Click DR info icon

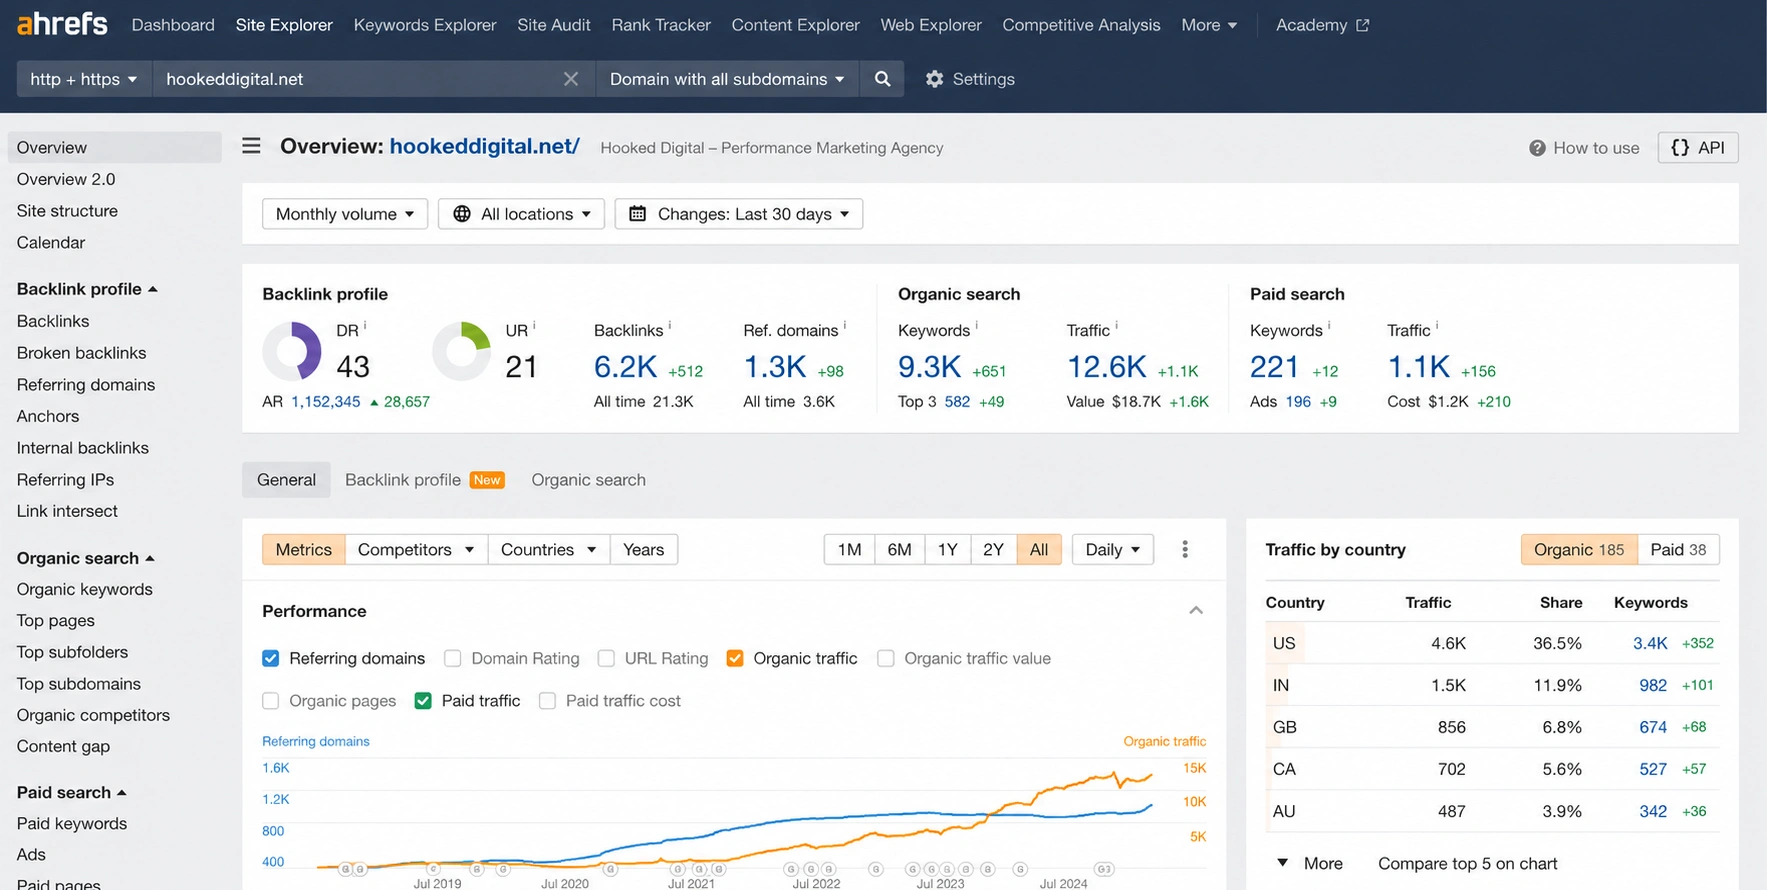(x=365, y=325)
